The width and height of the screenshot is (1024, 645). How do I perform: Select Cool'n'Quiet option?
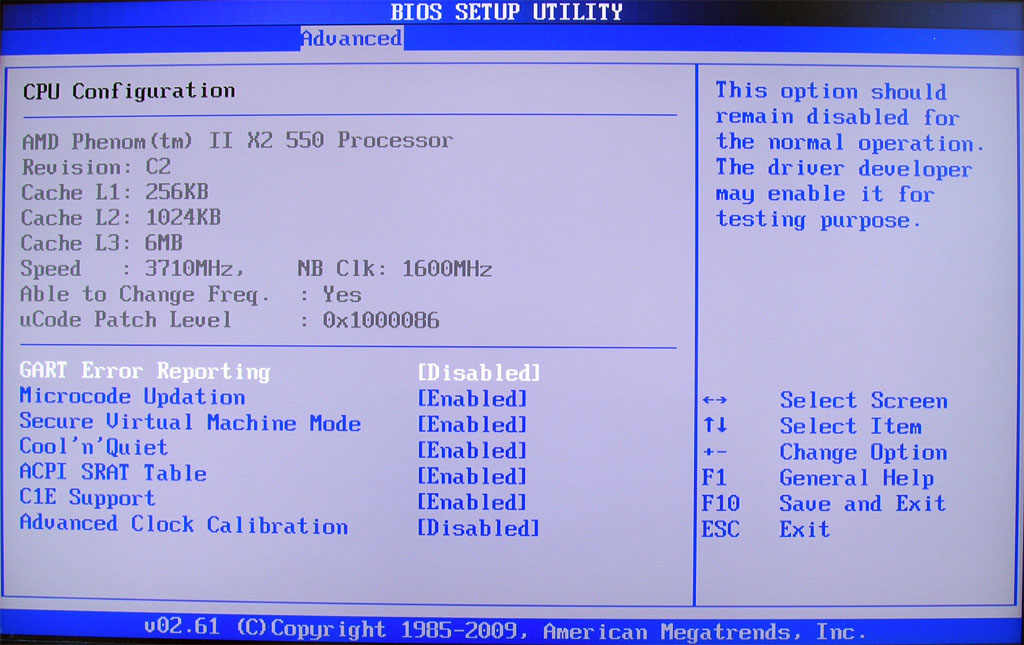[94, 447]
